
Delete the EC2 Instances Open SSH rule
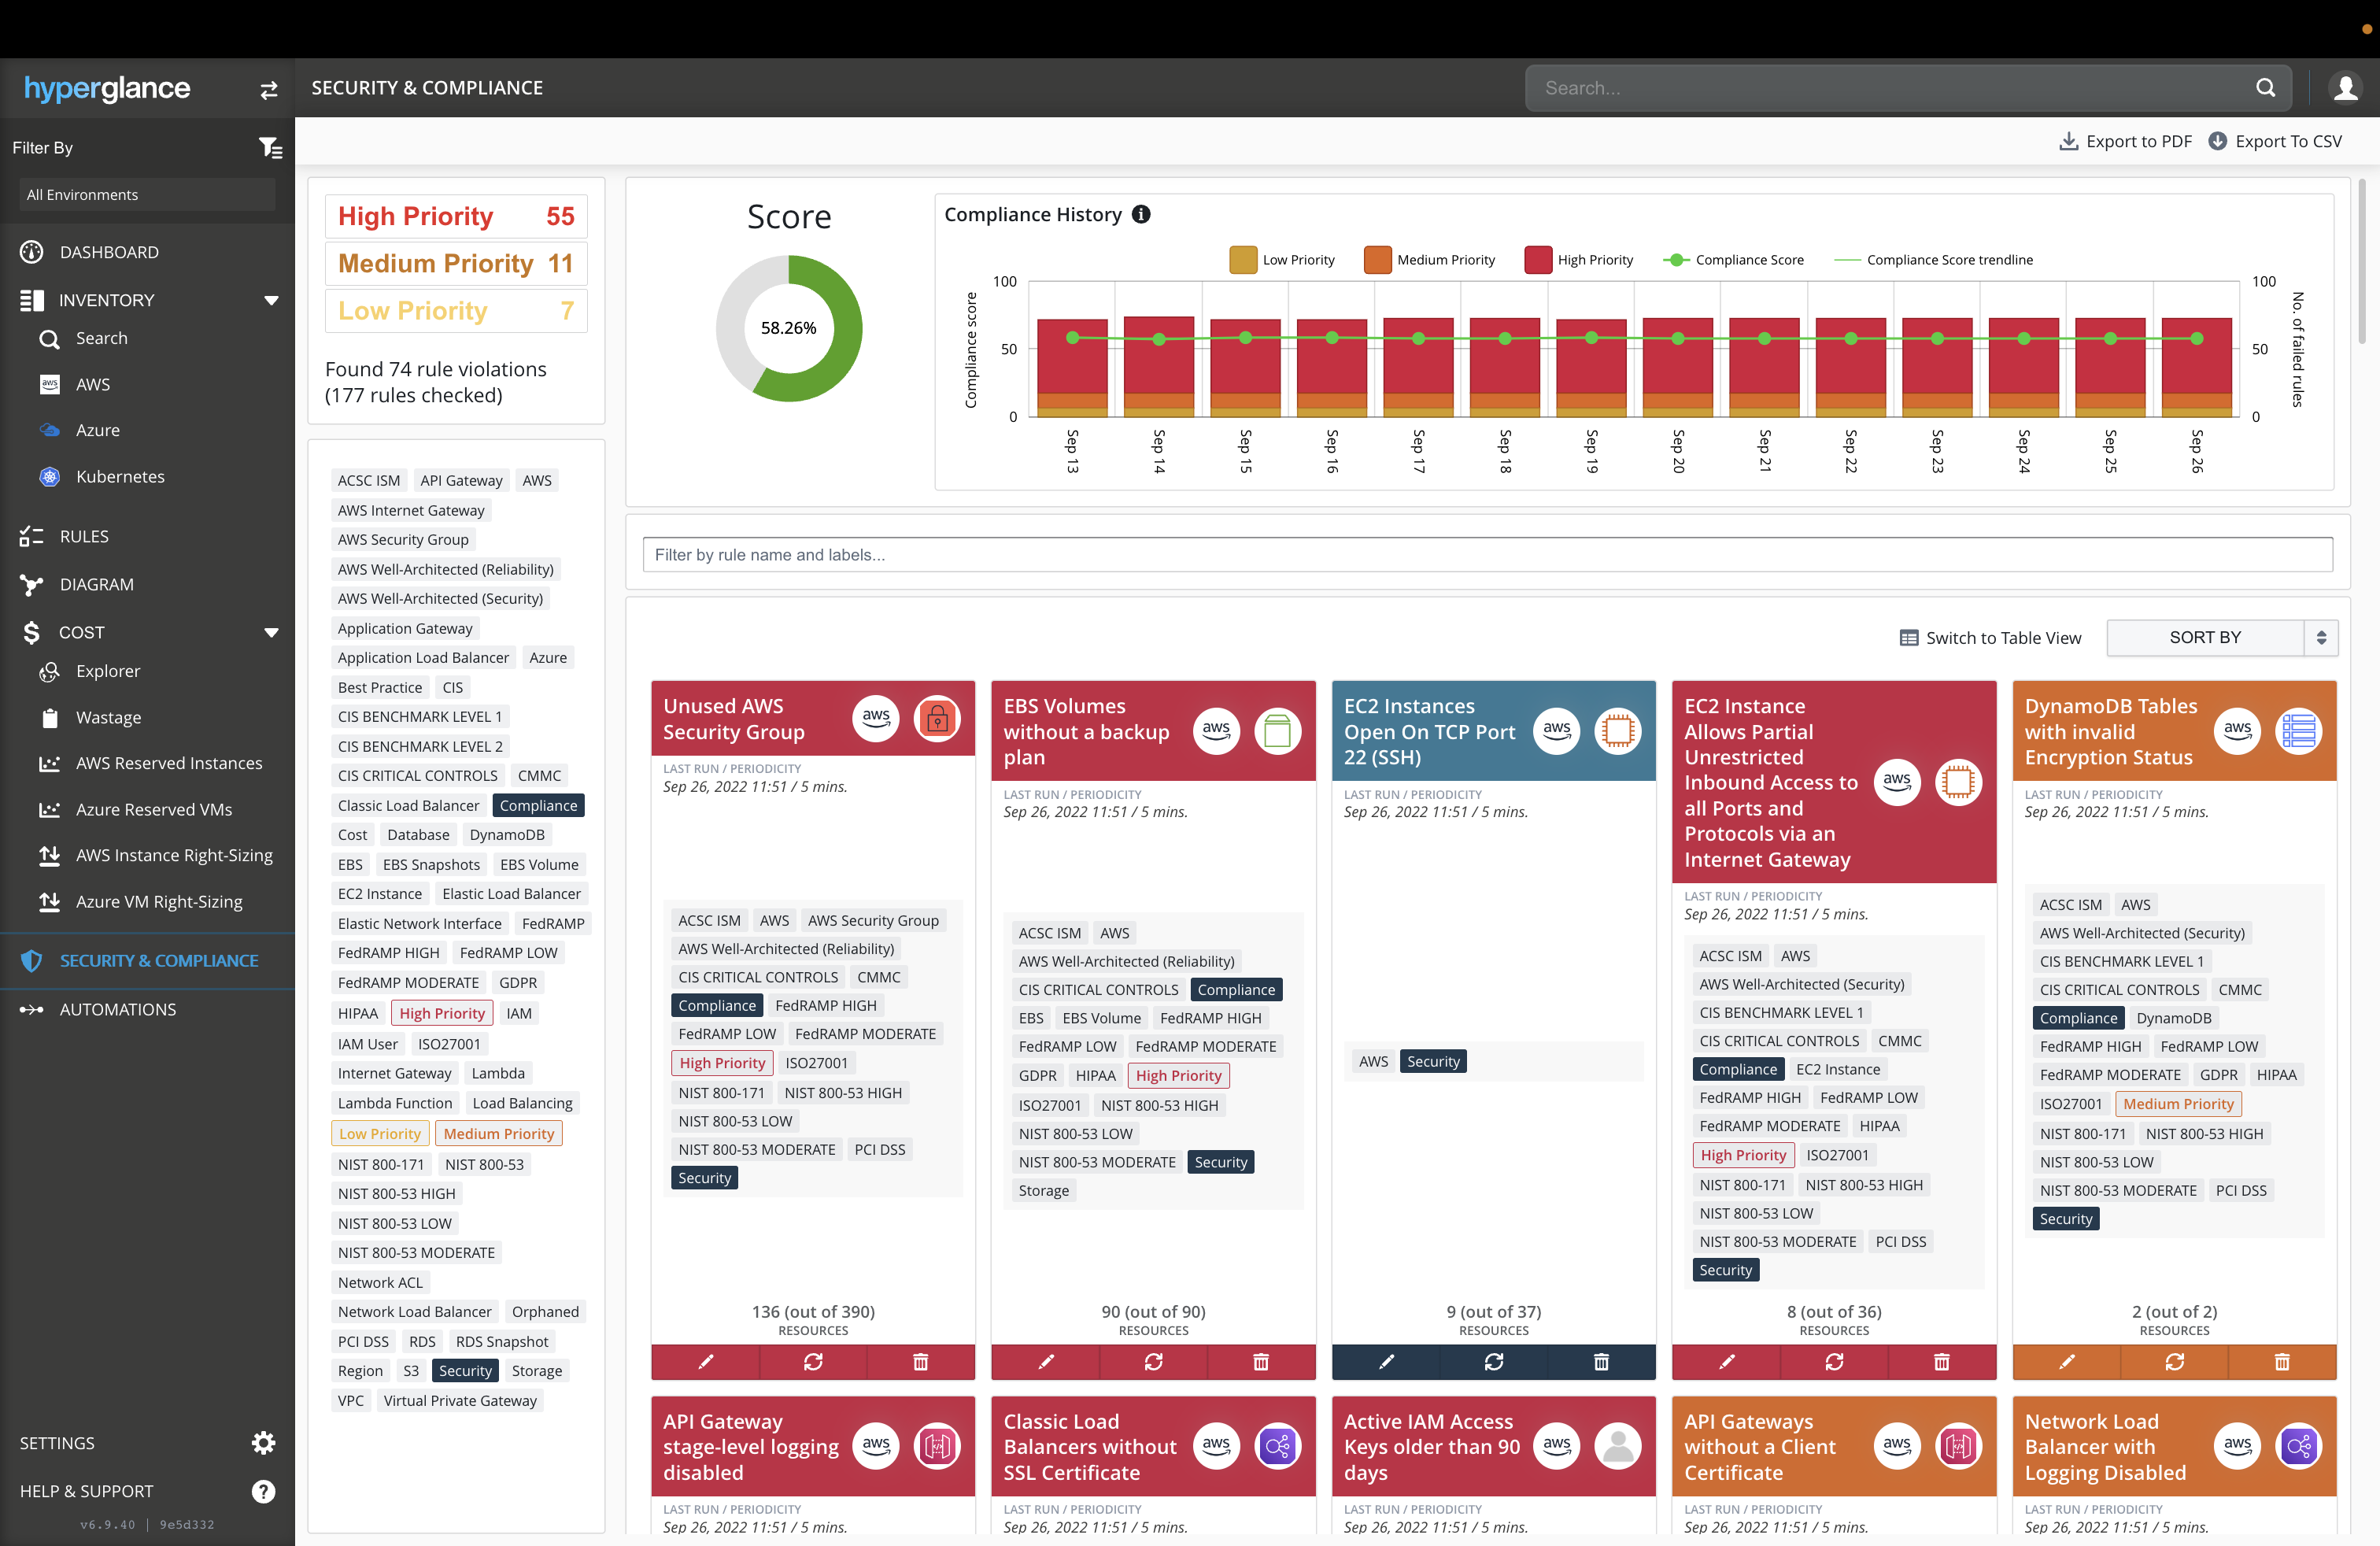pyautogui.click(x=1600, y=1361)
